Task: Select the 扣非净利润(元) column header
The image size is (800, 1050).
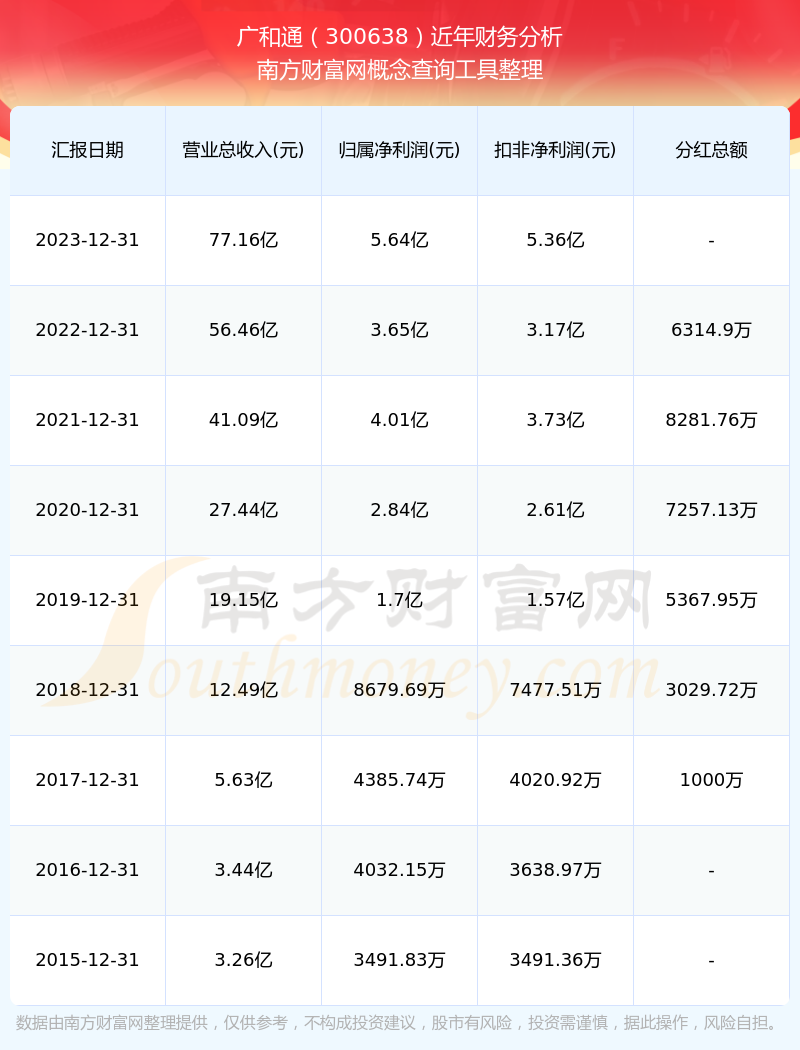Action: click(x=556, y=150)
